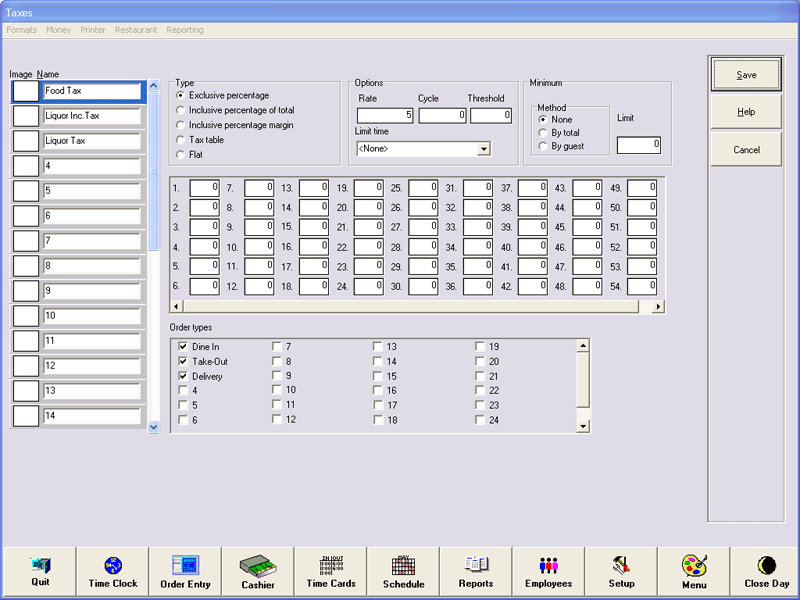Viewport: 800px width, 600px height.
Task: Open the Restaurant menu
Action: point(136,30)
